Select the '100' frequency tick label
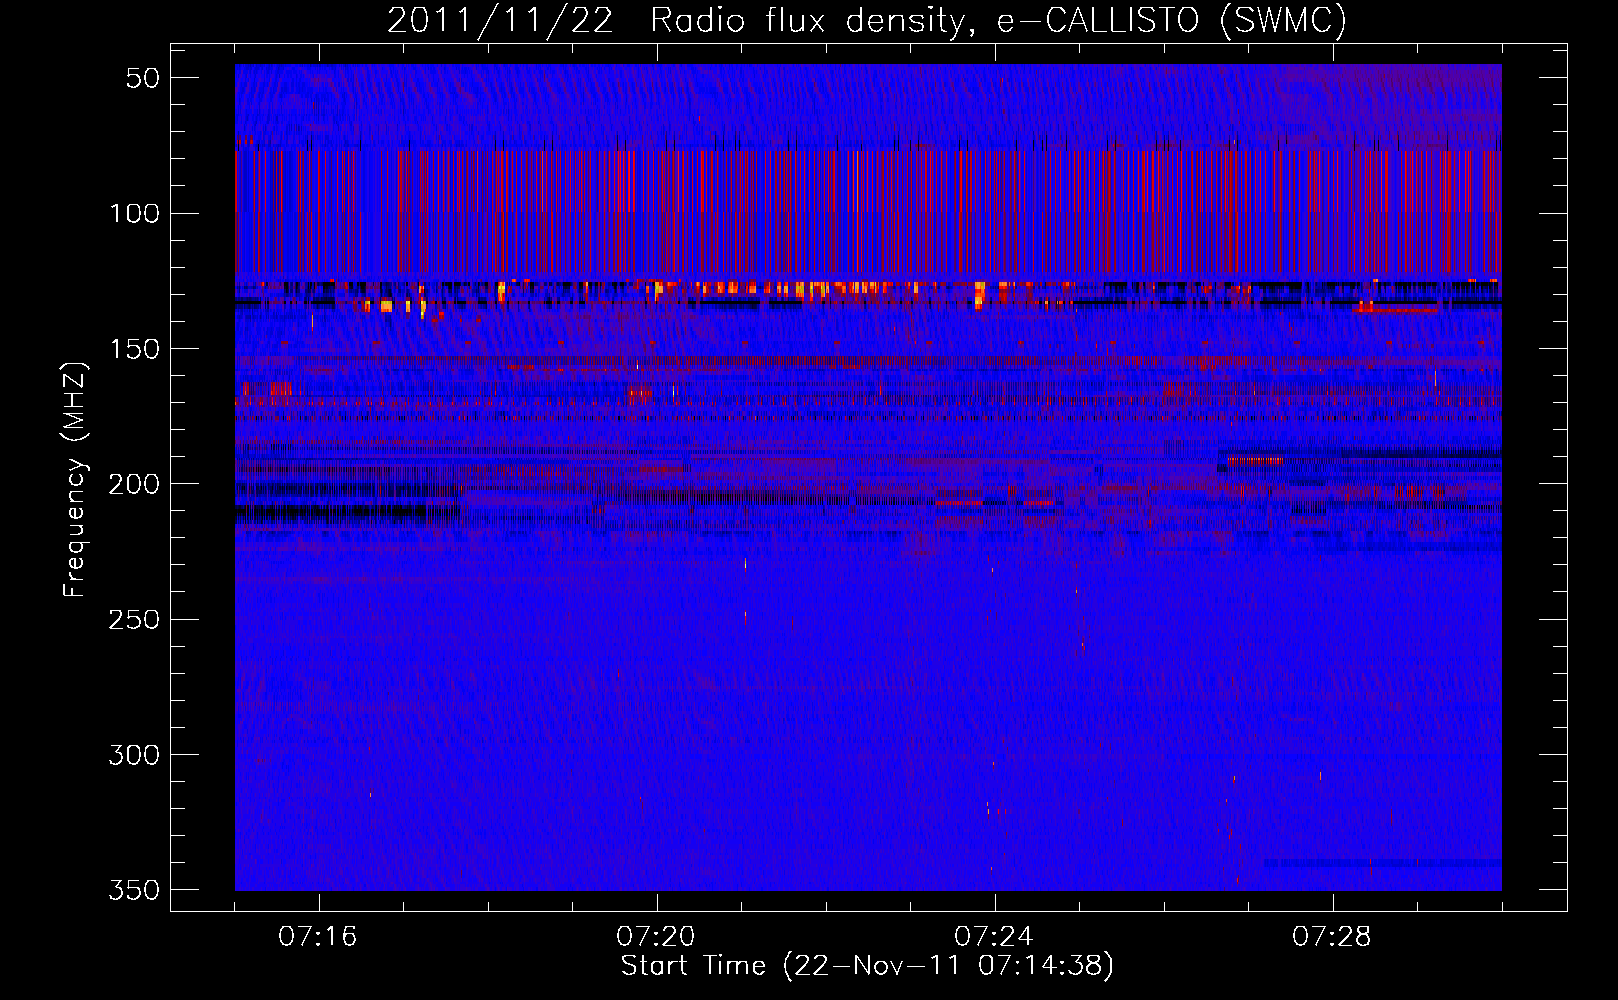Image resolution: width=1618 pixels, height=1000 pixels. pos(135,213)
